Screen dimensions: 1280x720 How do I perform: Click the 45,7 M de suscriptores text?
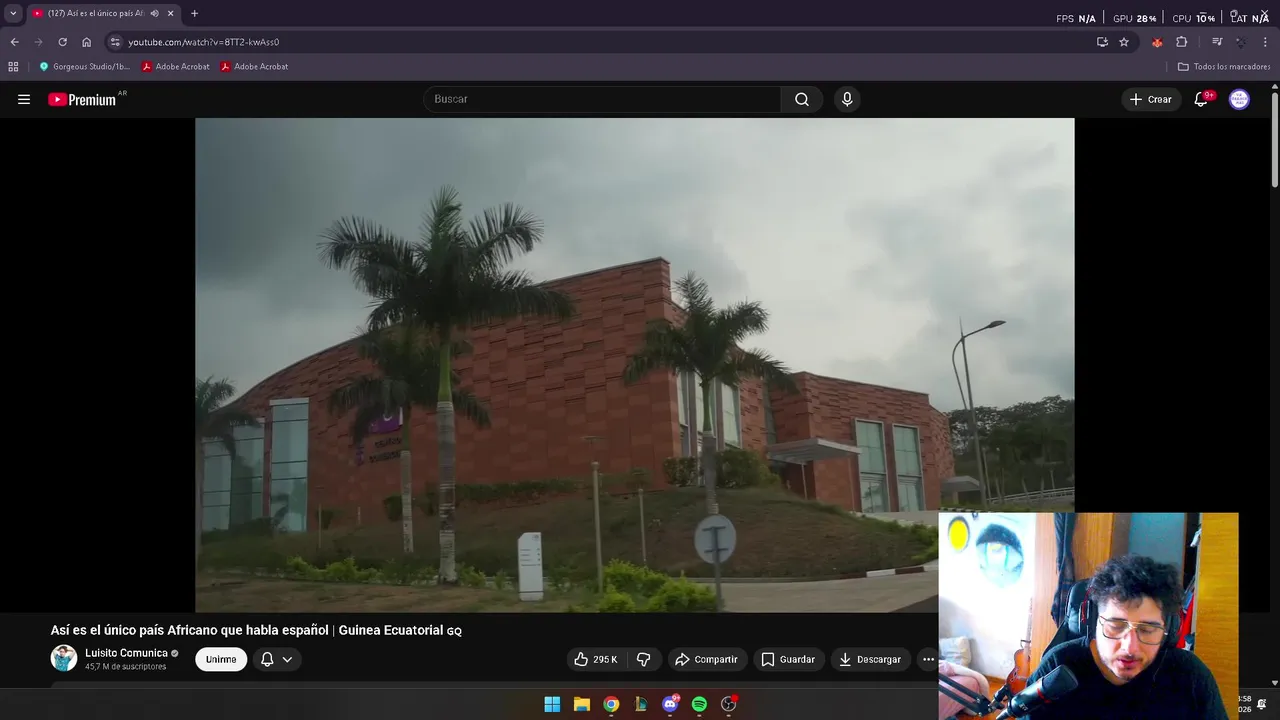126,666
